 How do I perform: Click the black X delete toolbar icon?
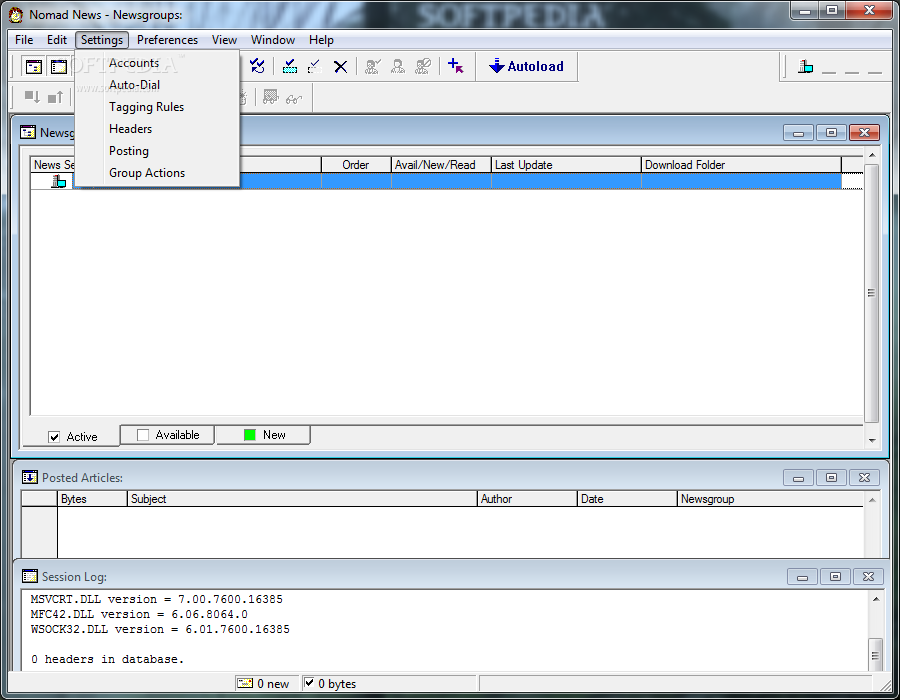340,67
